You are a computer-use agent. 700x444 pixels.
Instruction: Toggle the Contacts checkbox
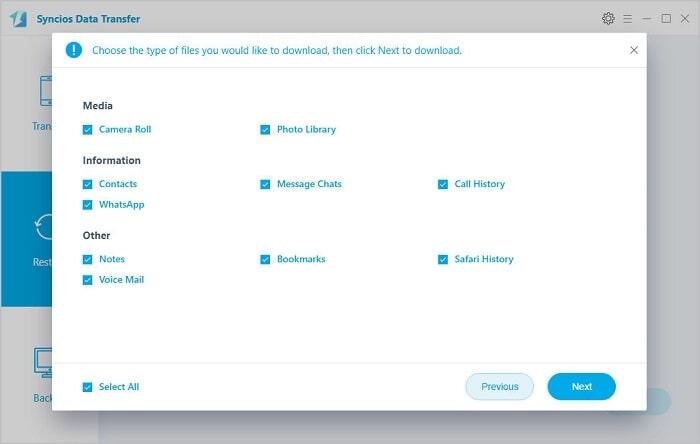pyautogui.click(x=88, y=184)
